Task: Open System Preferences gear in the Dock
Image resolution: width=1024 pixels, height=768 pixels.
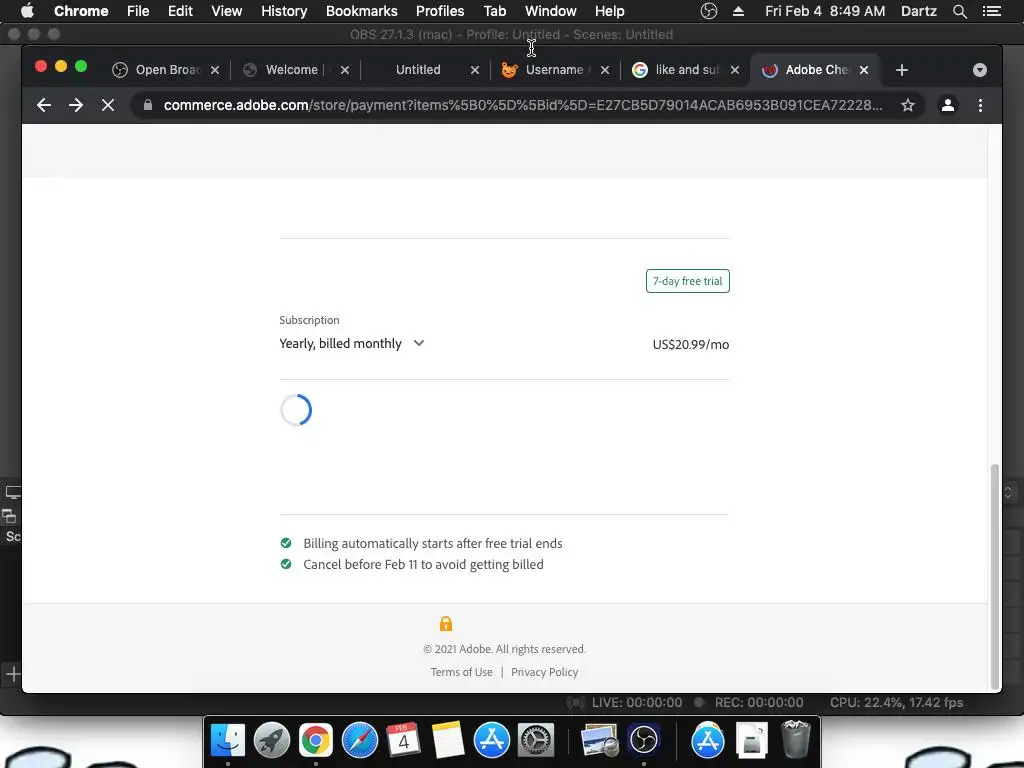Action: pos(536,740)
